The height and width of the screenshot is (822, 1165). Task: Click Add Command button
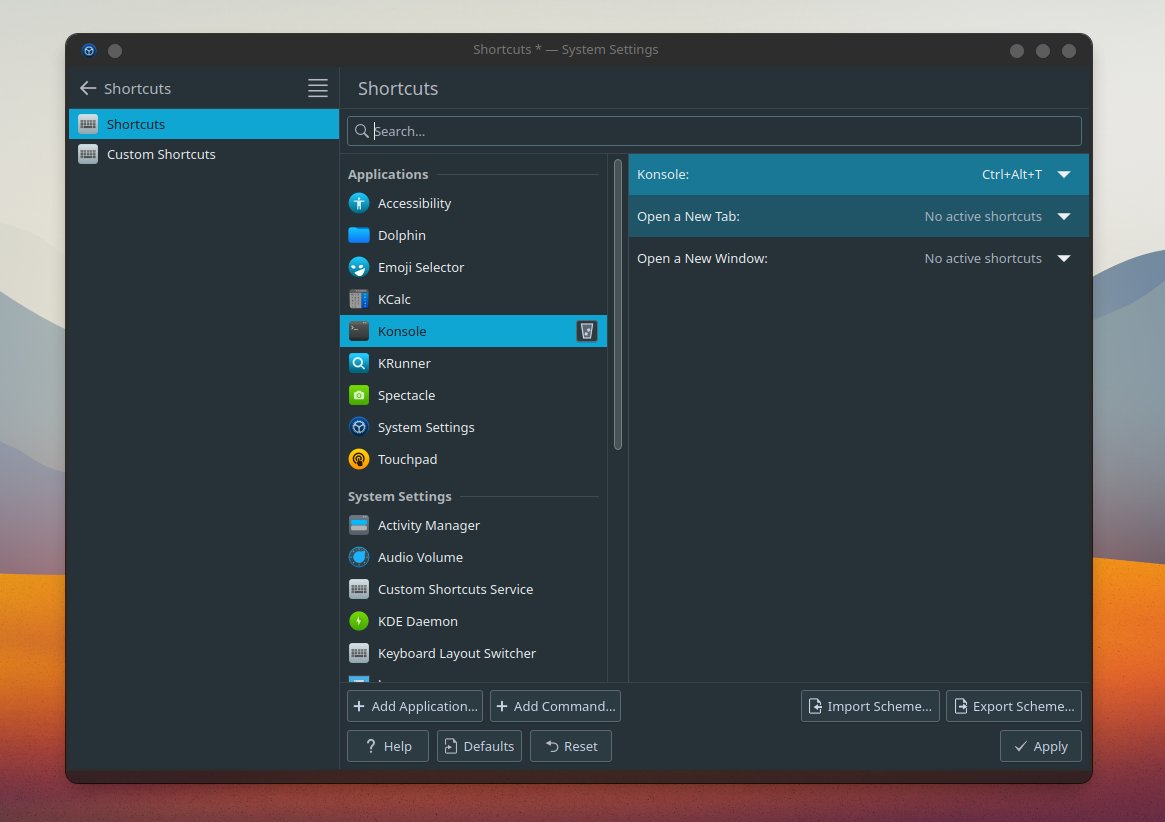555,706
